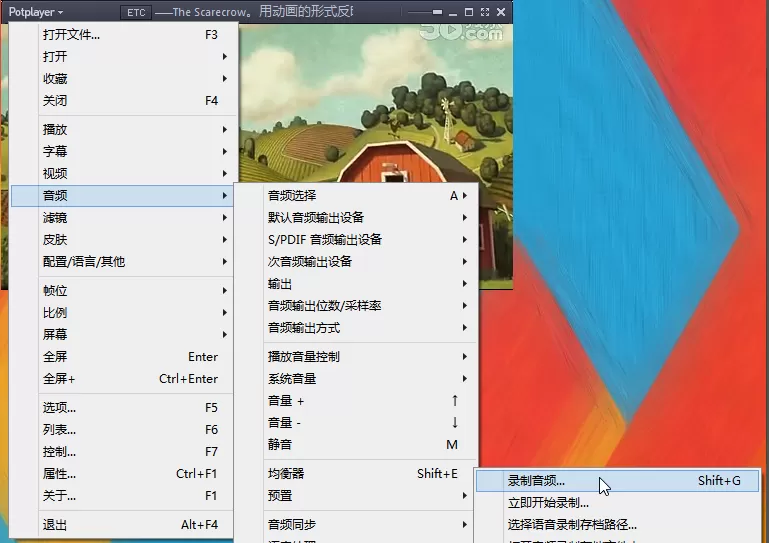Open 均衡器 Shift+E equalizer
The width and height of the screenshot is (769, 543).
[x=357, y=474]
